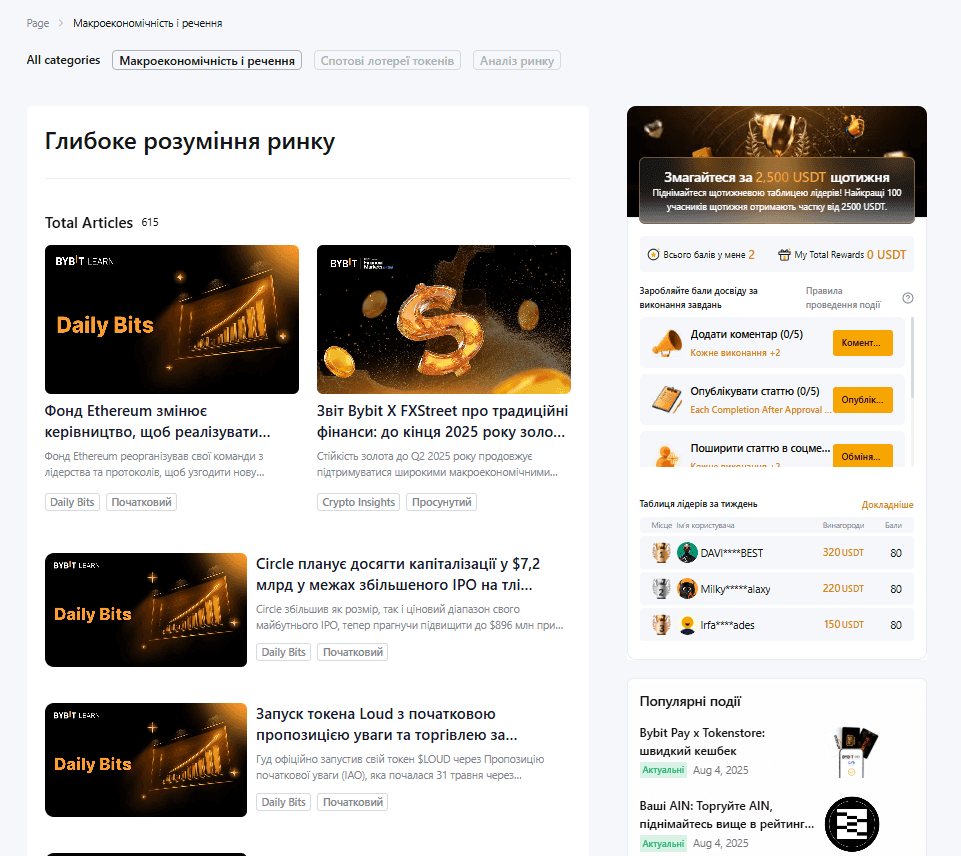Click Актуальні badge under Bybit Pay event
961x856 pixels.
click(663, 770)
